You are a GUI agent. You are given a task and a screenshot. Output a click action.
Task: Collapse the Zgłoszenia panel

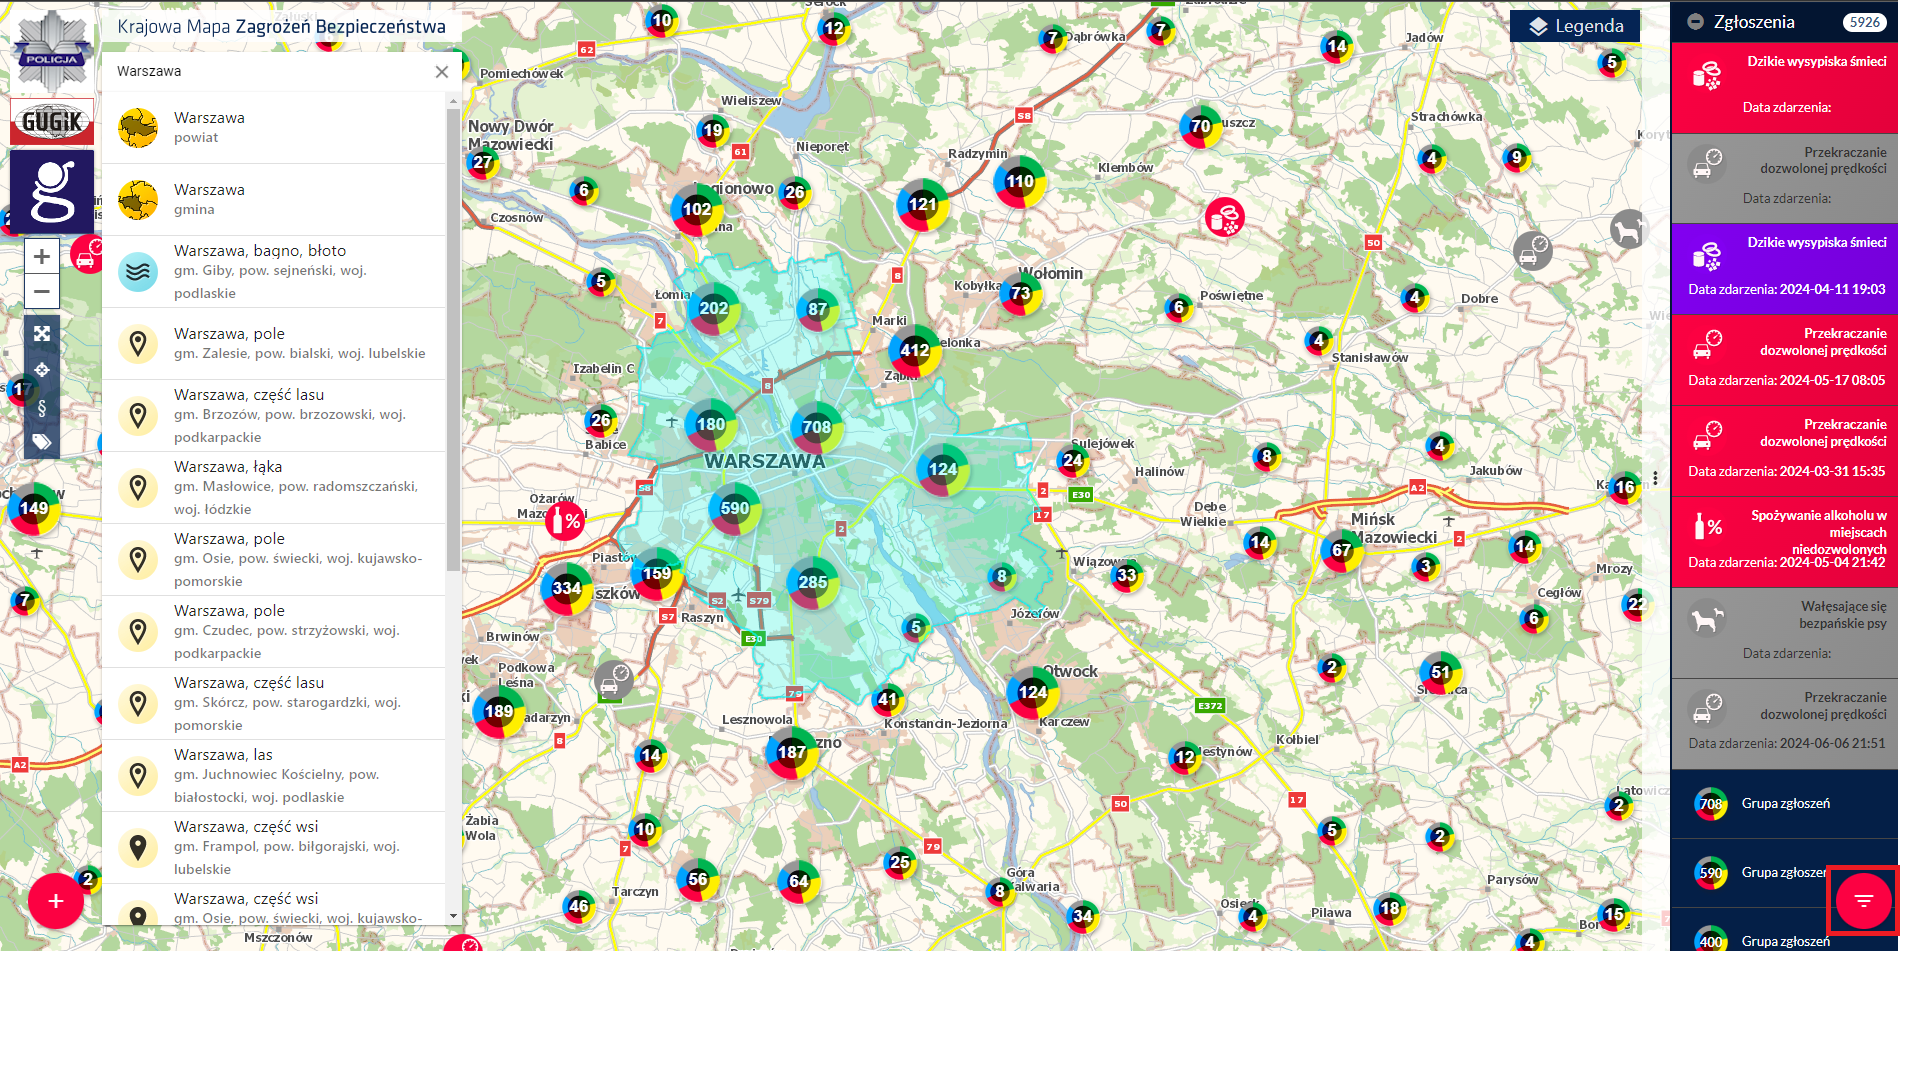pos(1695,22)
